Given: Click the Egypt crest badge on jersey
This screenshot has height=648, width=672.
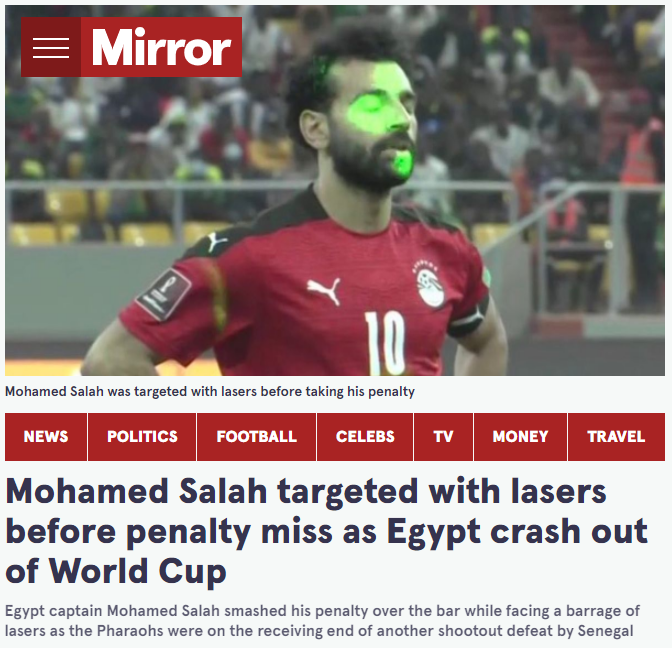Looking at the screenshot, I should [x=429, y=283].
